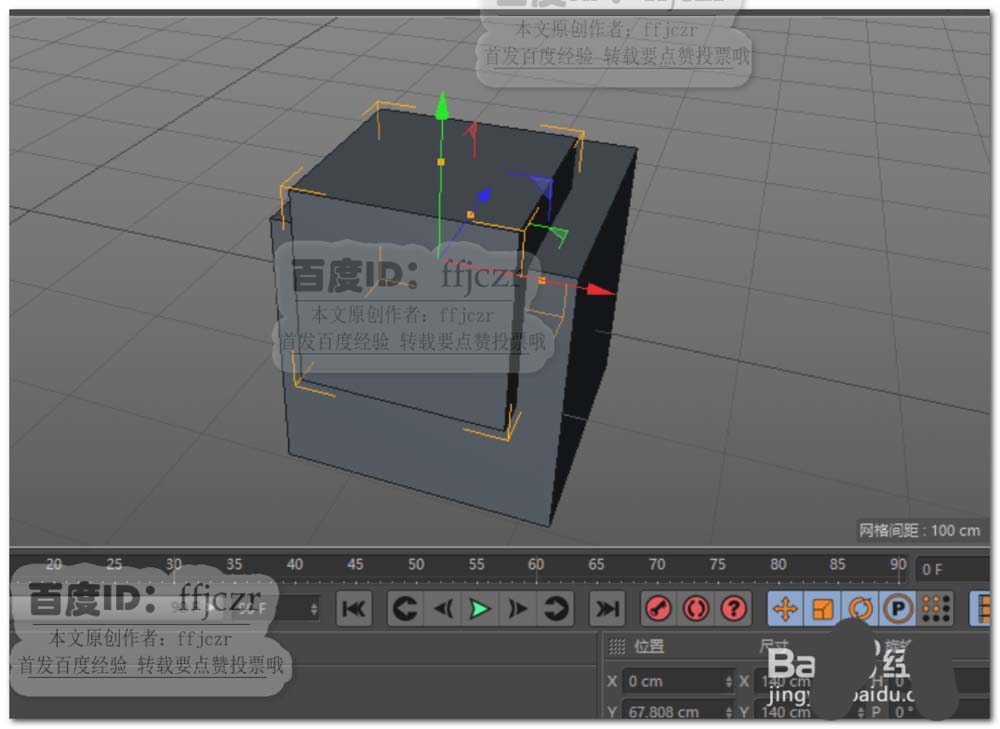Play the animation forwards
The image size is (1000, 729).
pyautogui.click(x=480, y=609)
